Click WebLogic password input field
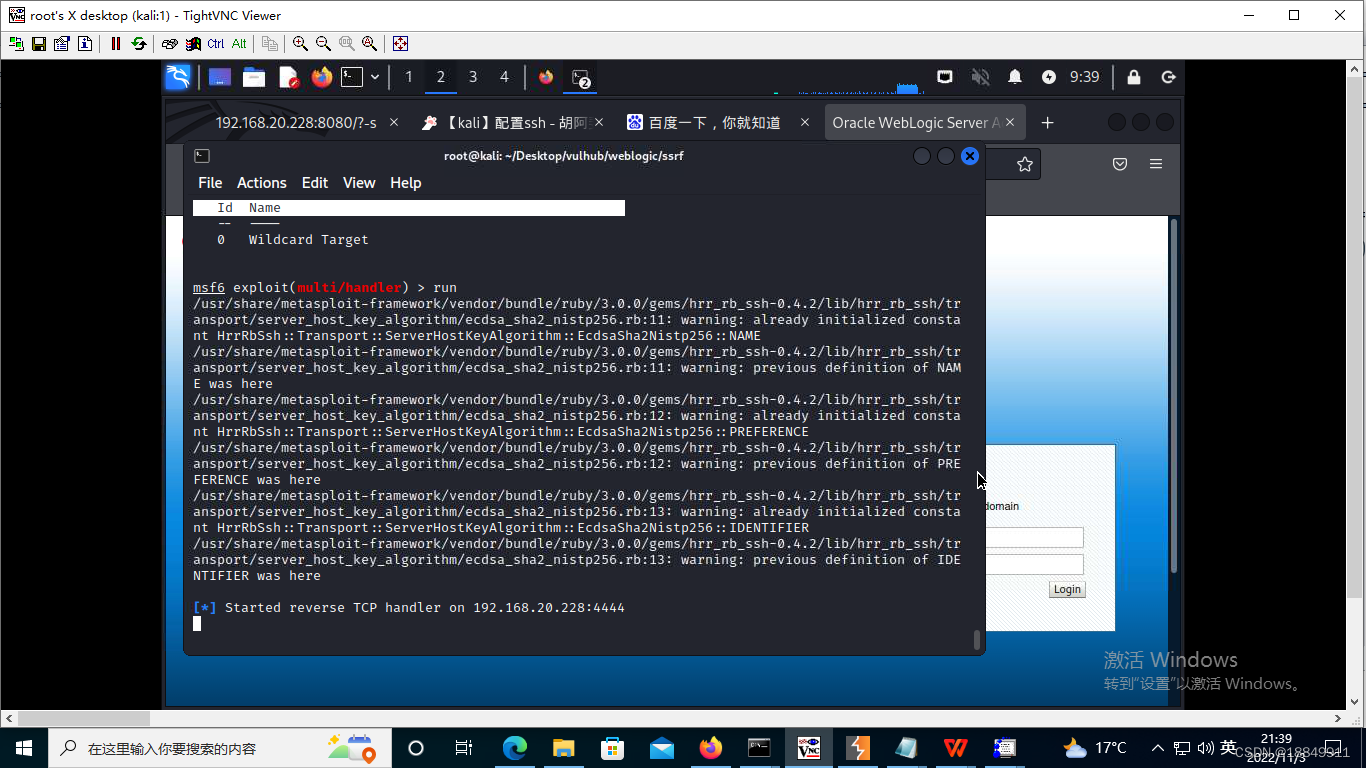This screenshot has width=1366, height=768. pyautogui.click(x=1034, y=564)
